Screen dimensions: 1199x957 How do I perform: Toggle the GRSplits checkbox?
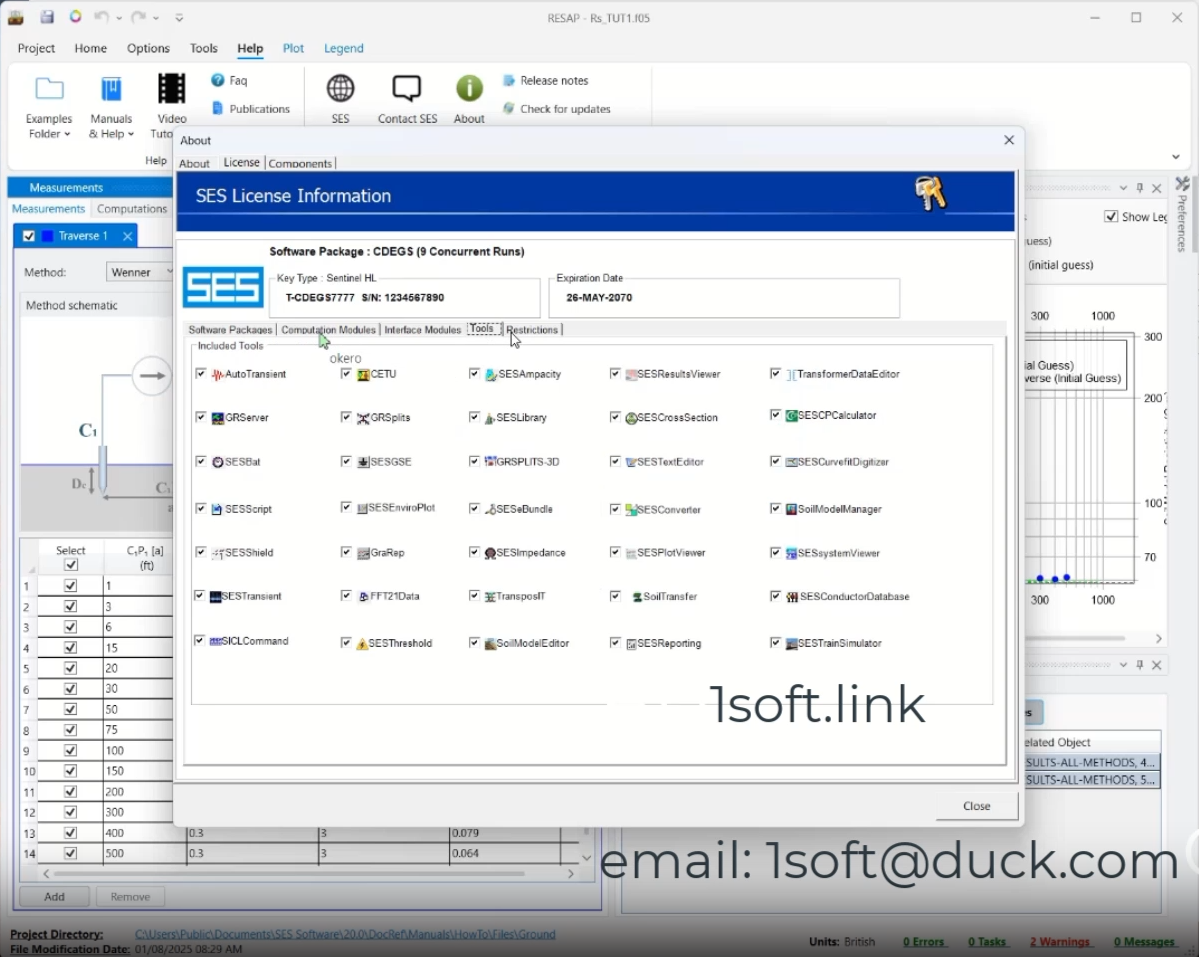(x=346, y=417)
